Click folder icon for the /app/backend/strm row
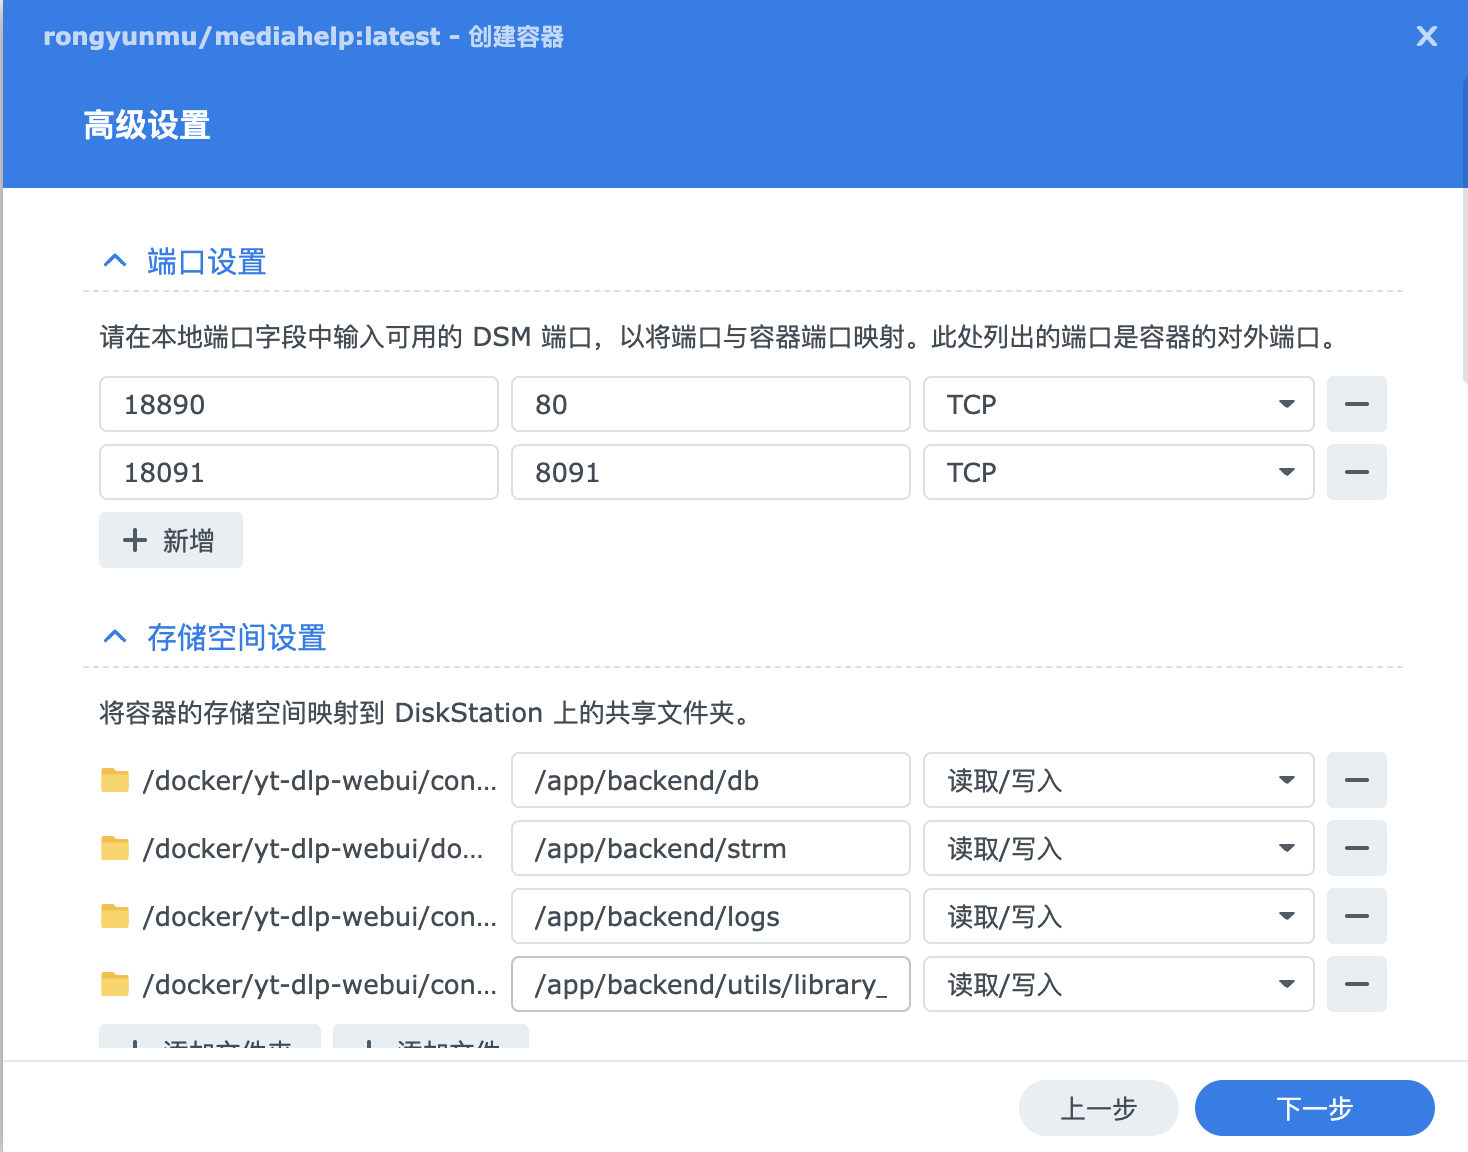1468x1152 pixels. 115,848
